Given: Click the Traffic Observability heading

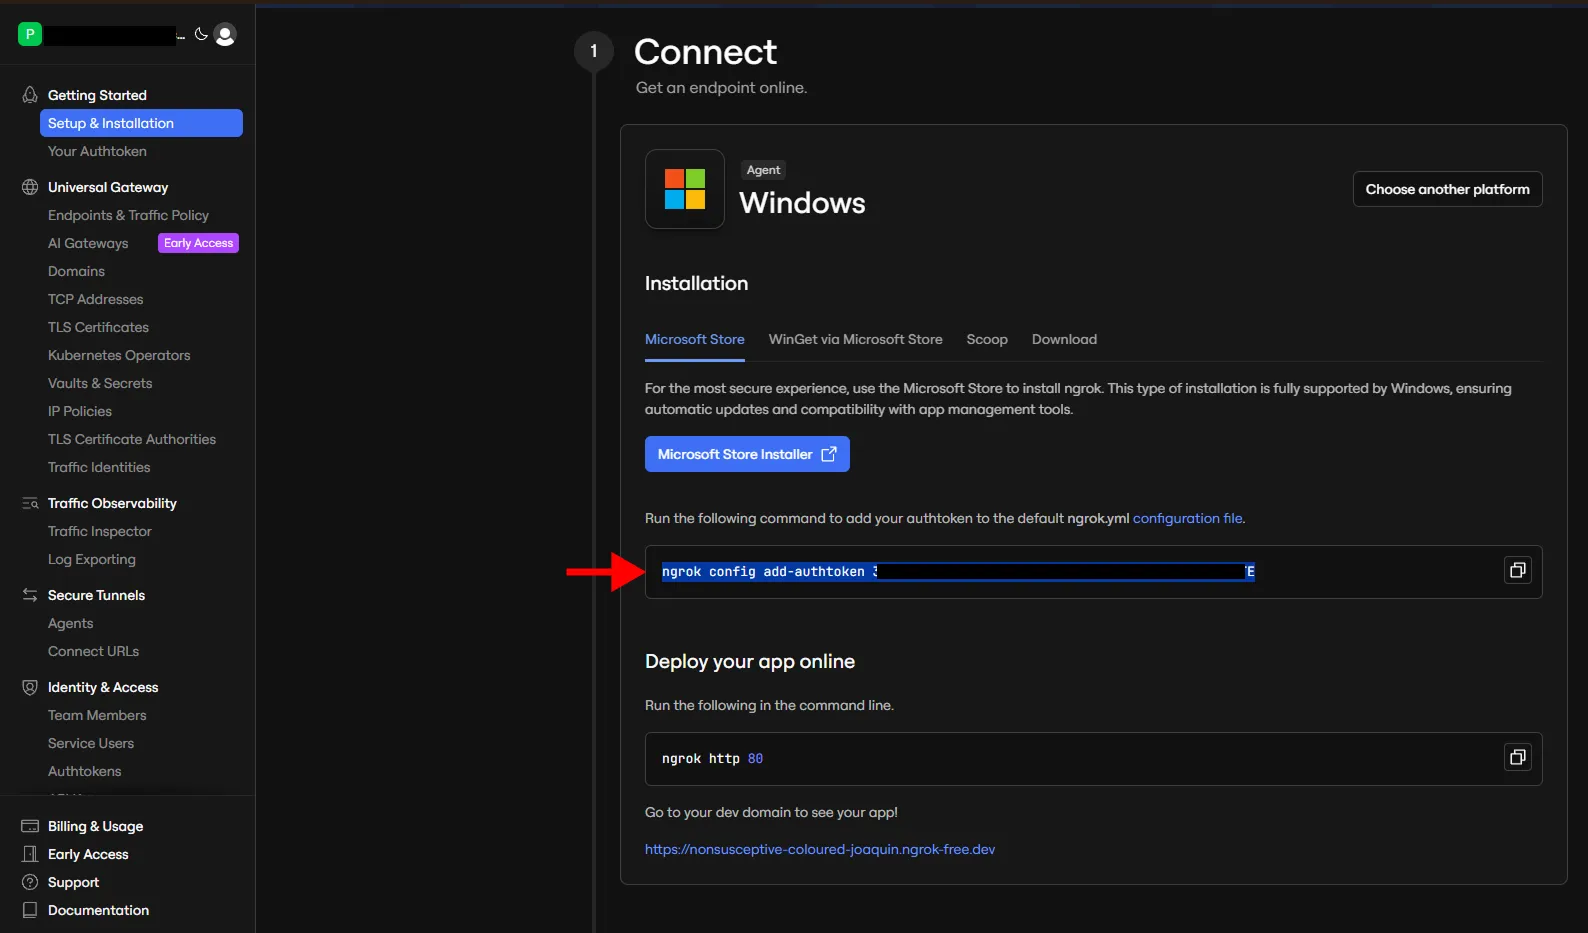Looking at the screenshot, I should (x=112, y=503).
